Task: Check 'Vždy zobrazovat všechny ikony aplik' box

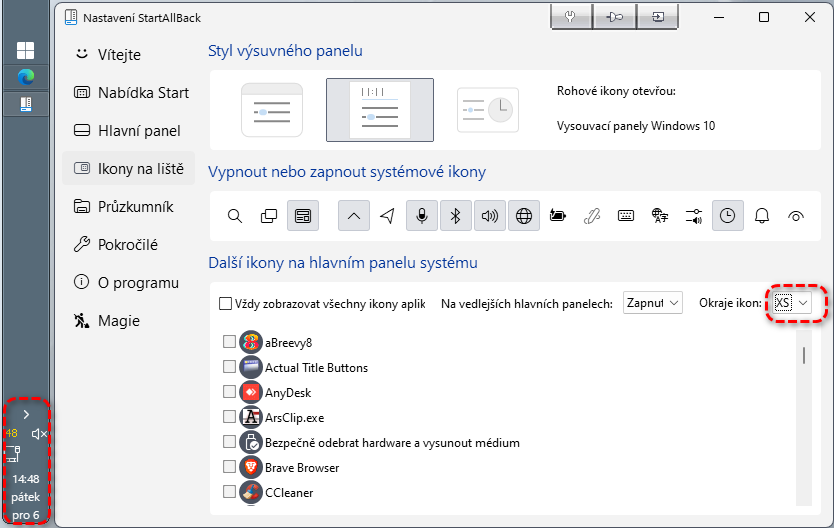Action: (226, 304)
